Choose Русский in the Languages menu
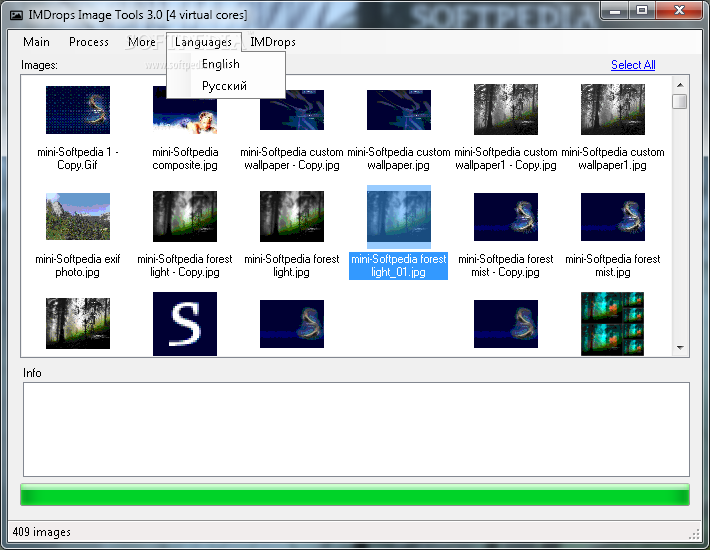Screen dimensions: 710x550 (x=225, y=86)
